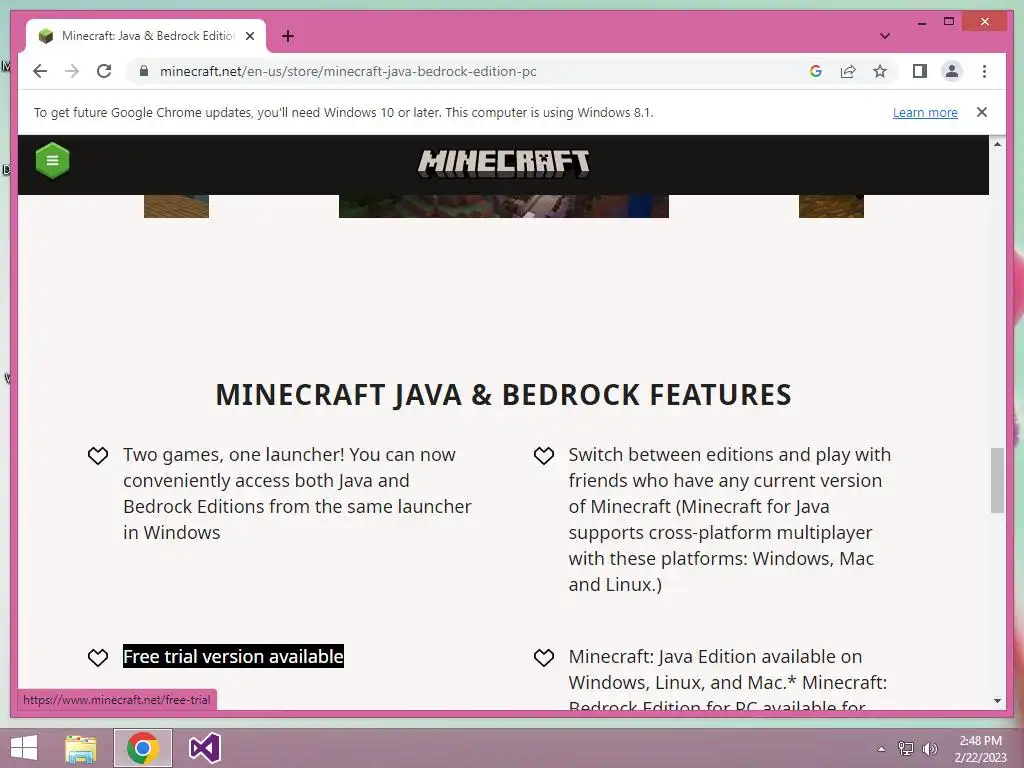Click the left thumbnail image
Screen dimensions: 1024x768
click(x=176, y=206)
